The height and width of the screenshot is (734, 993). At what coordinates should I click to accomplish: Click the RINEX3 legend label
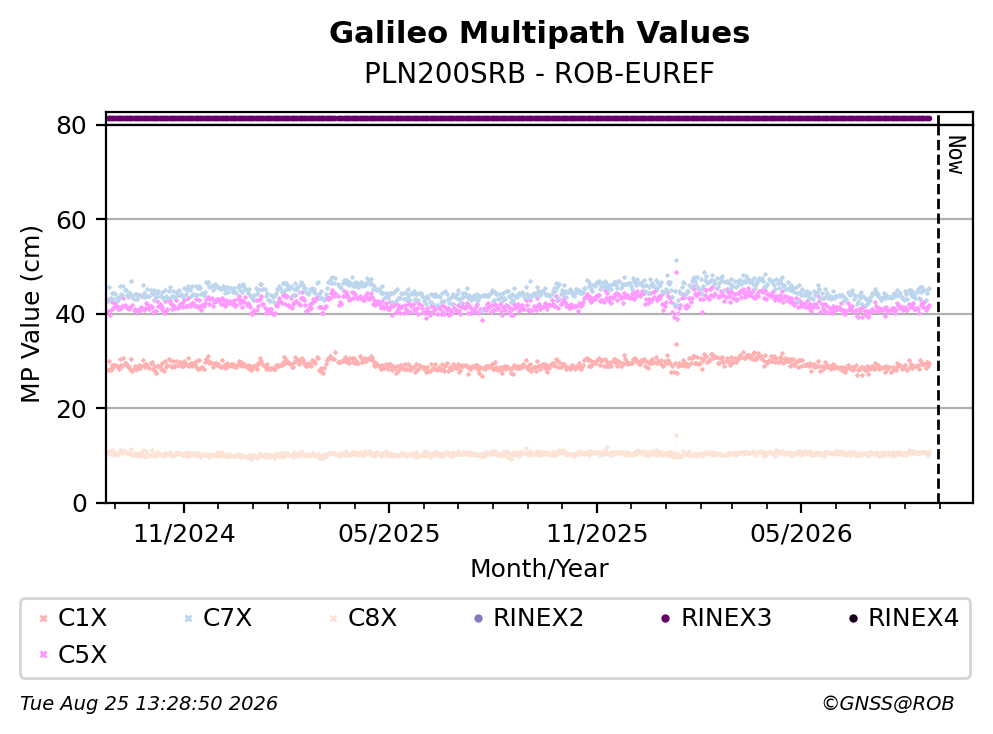[x=726, y=617]
